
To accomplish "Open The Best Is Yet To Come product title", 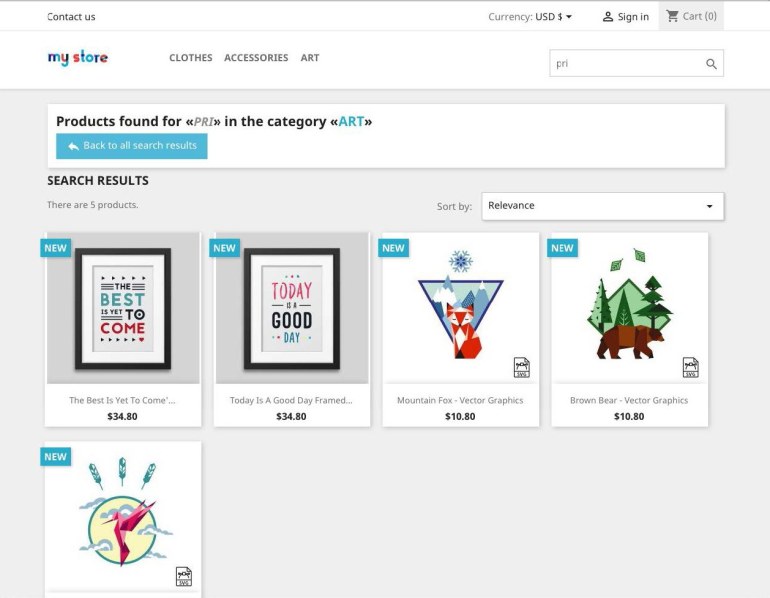I will (122, 400).
